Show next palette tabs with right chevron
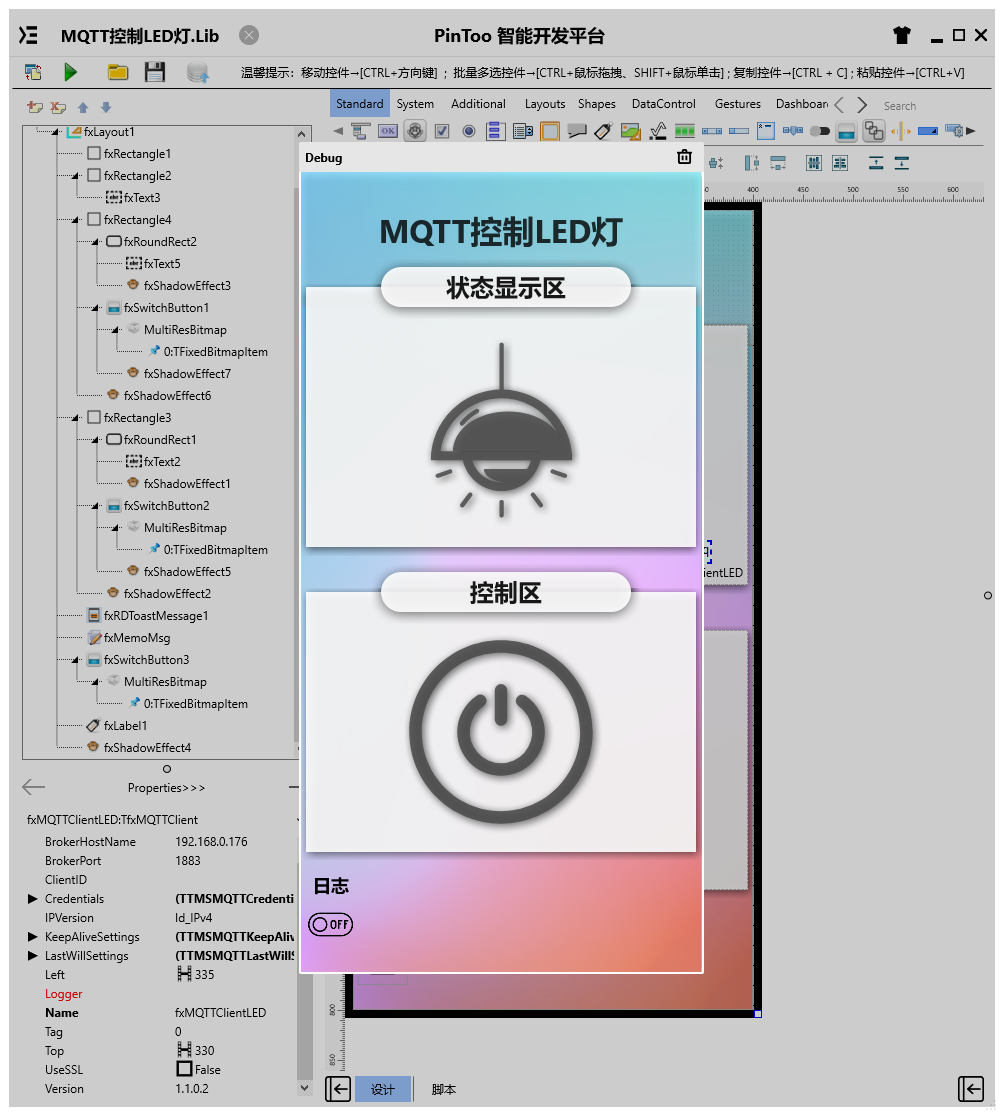Image resolution: width=1004 pixels, height=1116 pixels. (x=862, y=105)
